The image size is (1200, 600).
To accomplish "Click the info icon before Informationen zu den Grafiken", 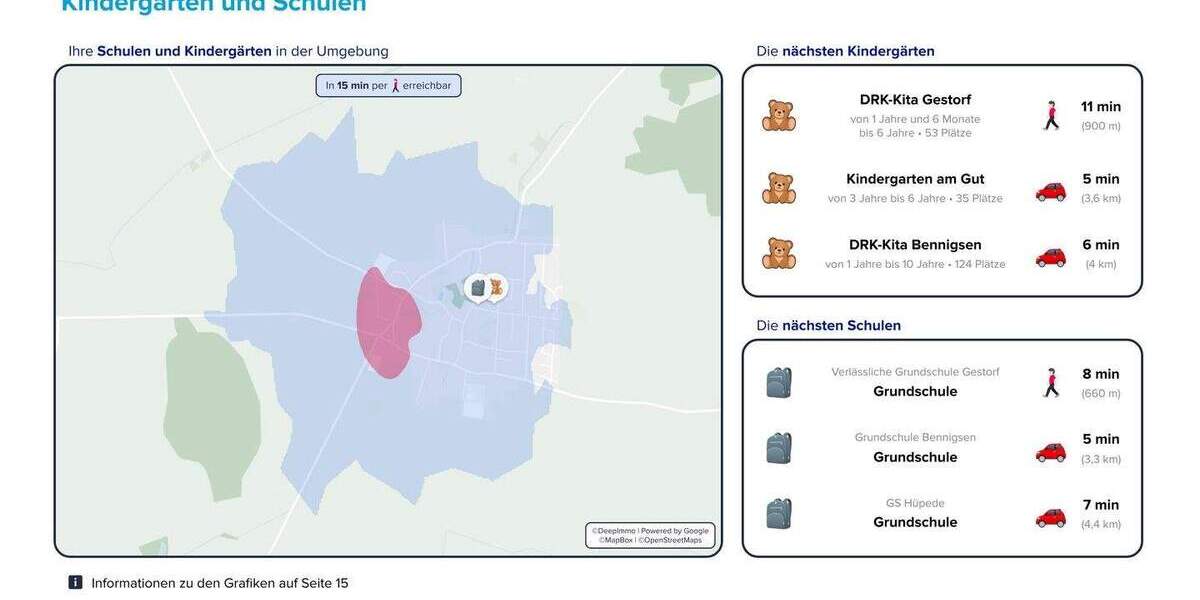I will point(75,582).
